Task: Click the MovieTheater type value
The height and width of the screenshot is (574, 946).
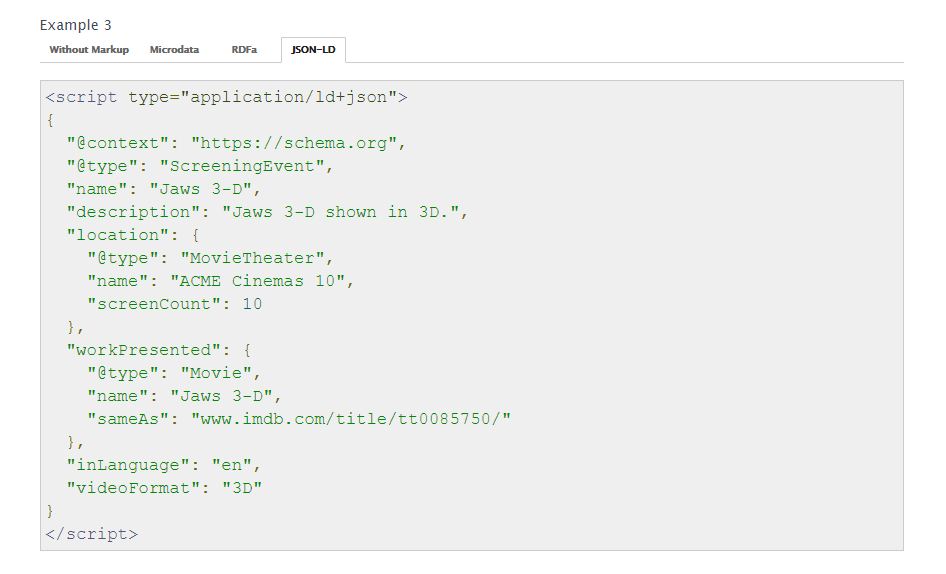Action: point(252,258)
